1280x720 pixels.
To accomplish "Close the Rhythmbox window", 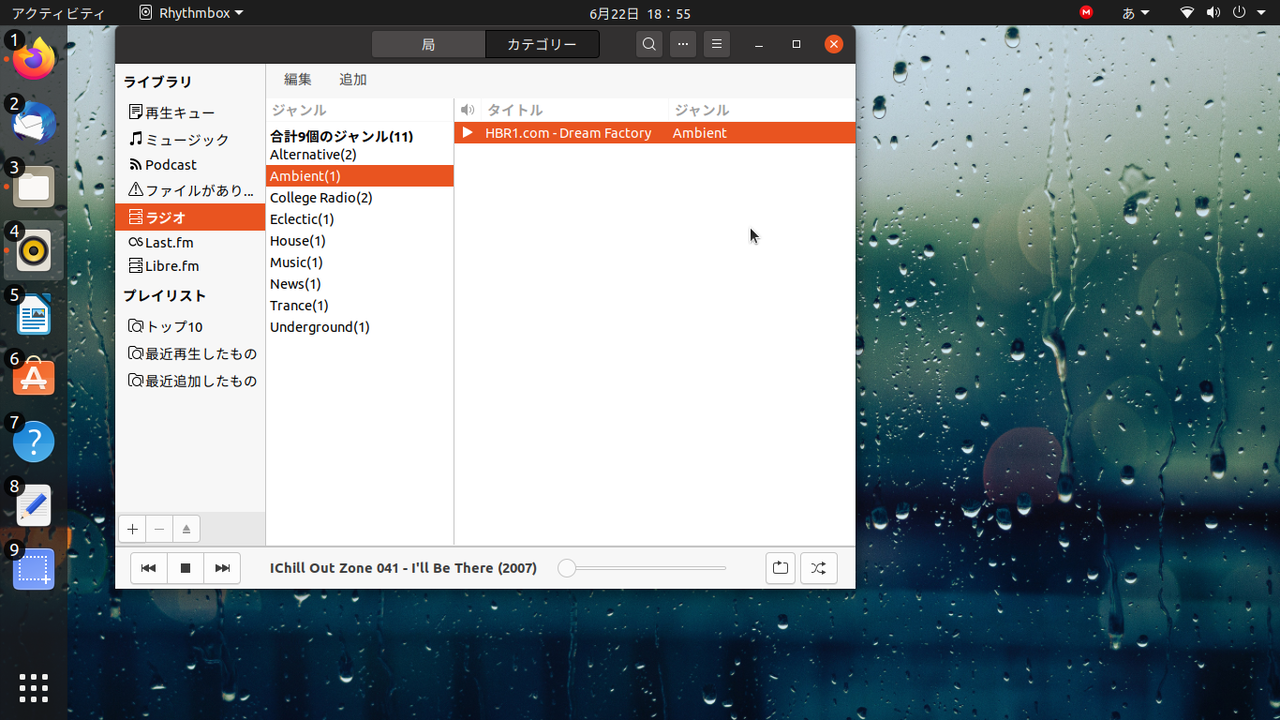I will tap(834, 44).
